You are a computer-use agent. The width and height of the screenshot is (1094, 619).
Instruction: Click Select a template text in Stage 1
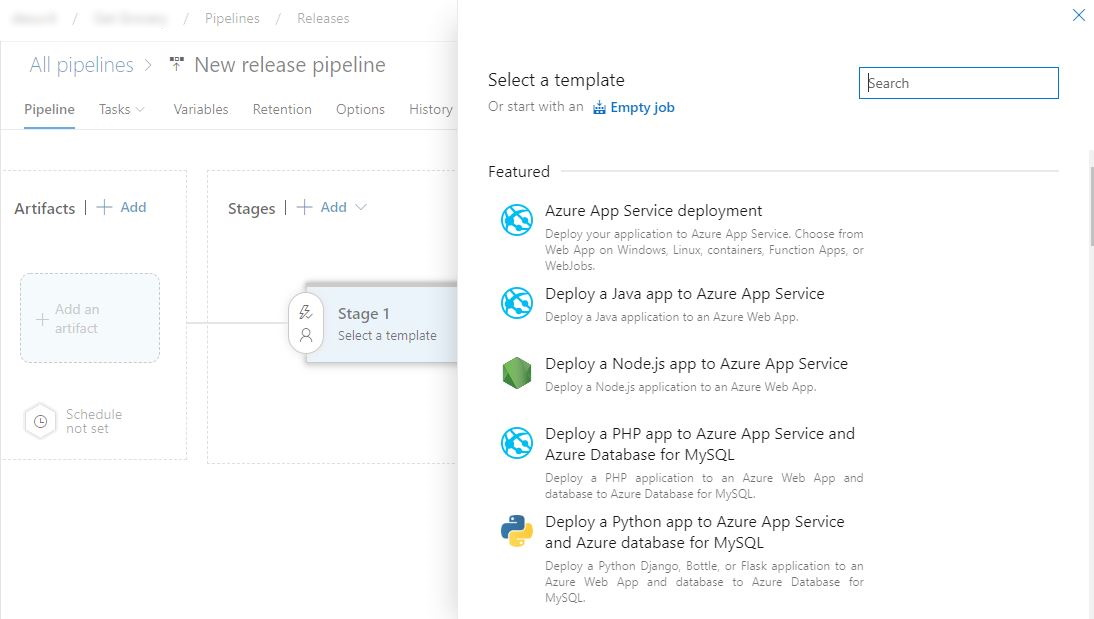[x=387, y=336]
